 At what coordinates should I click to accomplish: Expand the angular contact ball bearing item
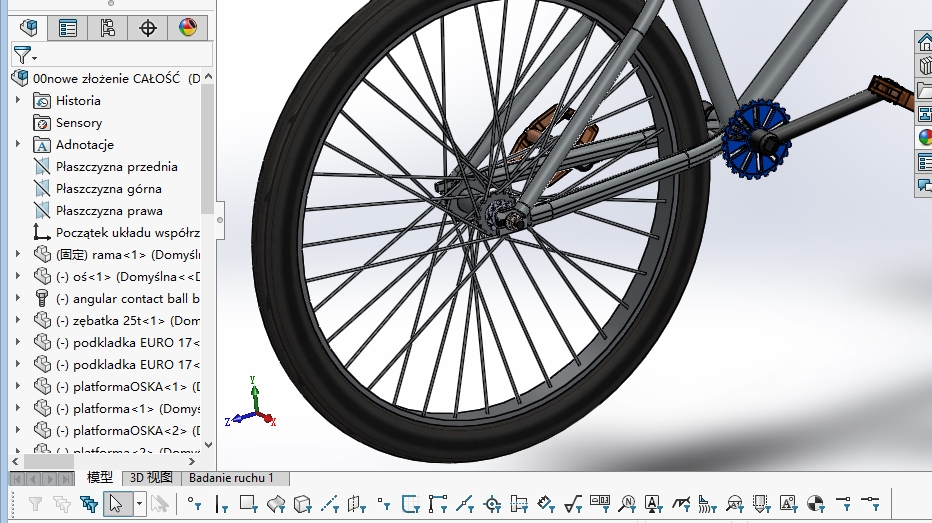(x=18, y=298)
